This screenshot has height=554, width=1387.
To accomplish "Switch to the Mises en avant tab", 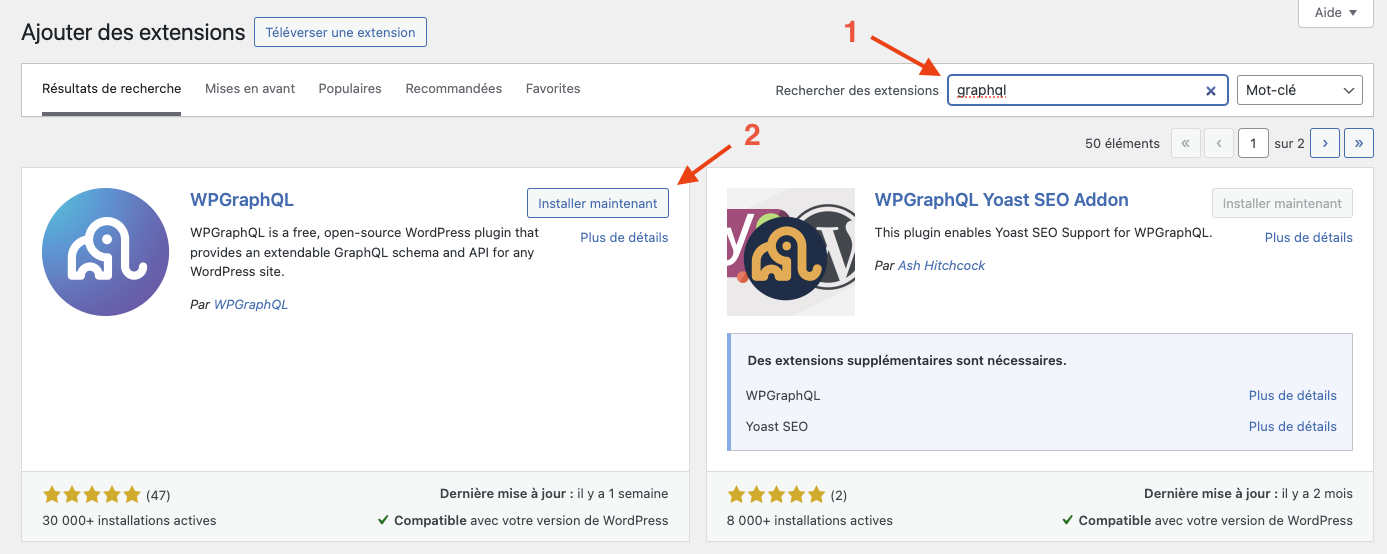I will tap(250, 89).
